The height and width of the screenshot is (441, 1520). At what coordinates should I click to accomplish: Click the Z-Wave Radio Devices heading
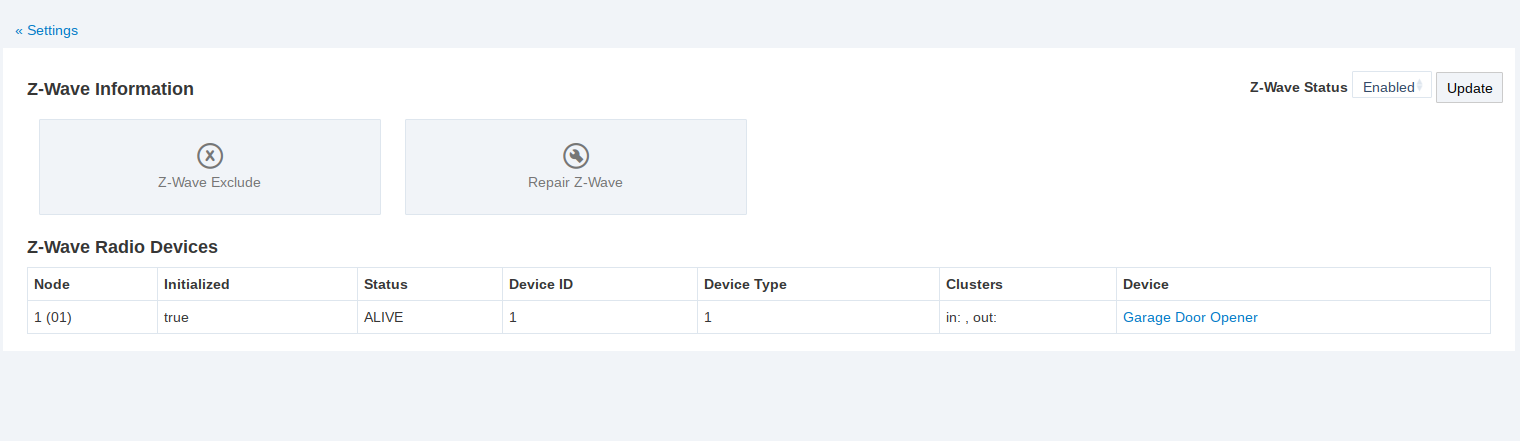tap(122, 246)
